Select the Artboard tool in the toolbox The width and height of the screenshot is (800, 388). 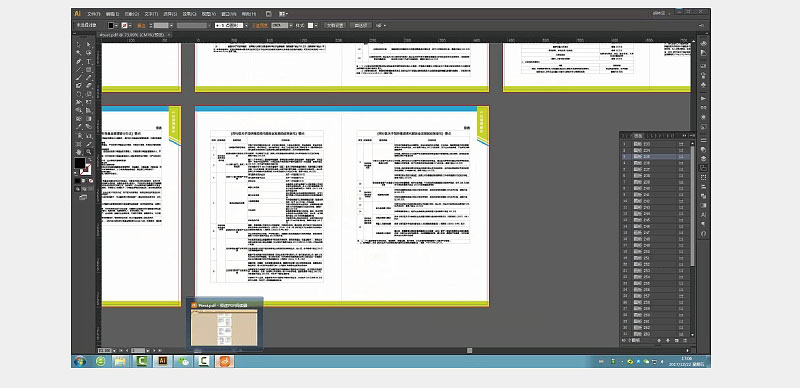click(x=79, y=144)
